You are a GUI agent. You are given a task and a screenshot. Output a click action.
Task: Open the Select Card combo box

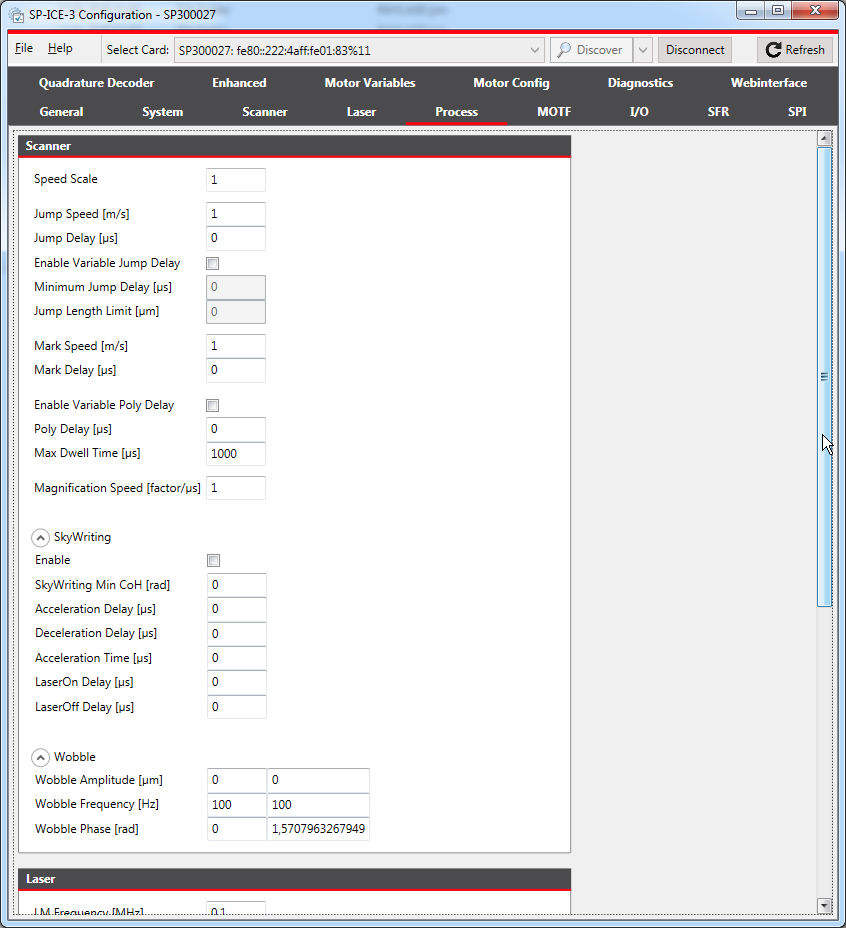click(x=359, y=50)
